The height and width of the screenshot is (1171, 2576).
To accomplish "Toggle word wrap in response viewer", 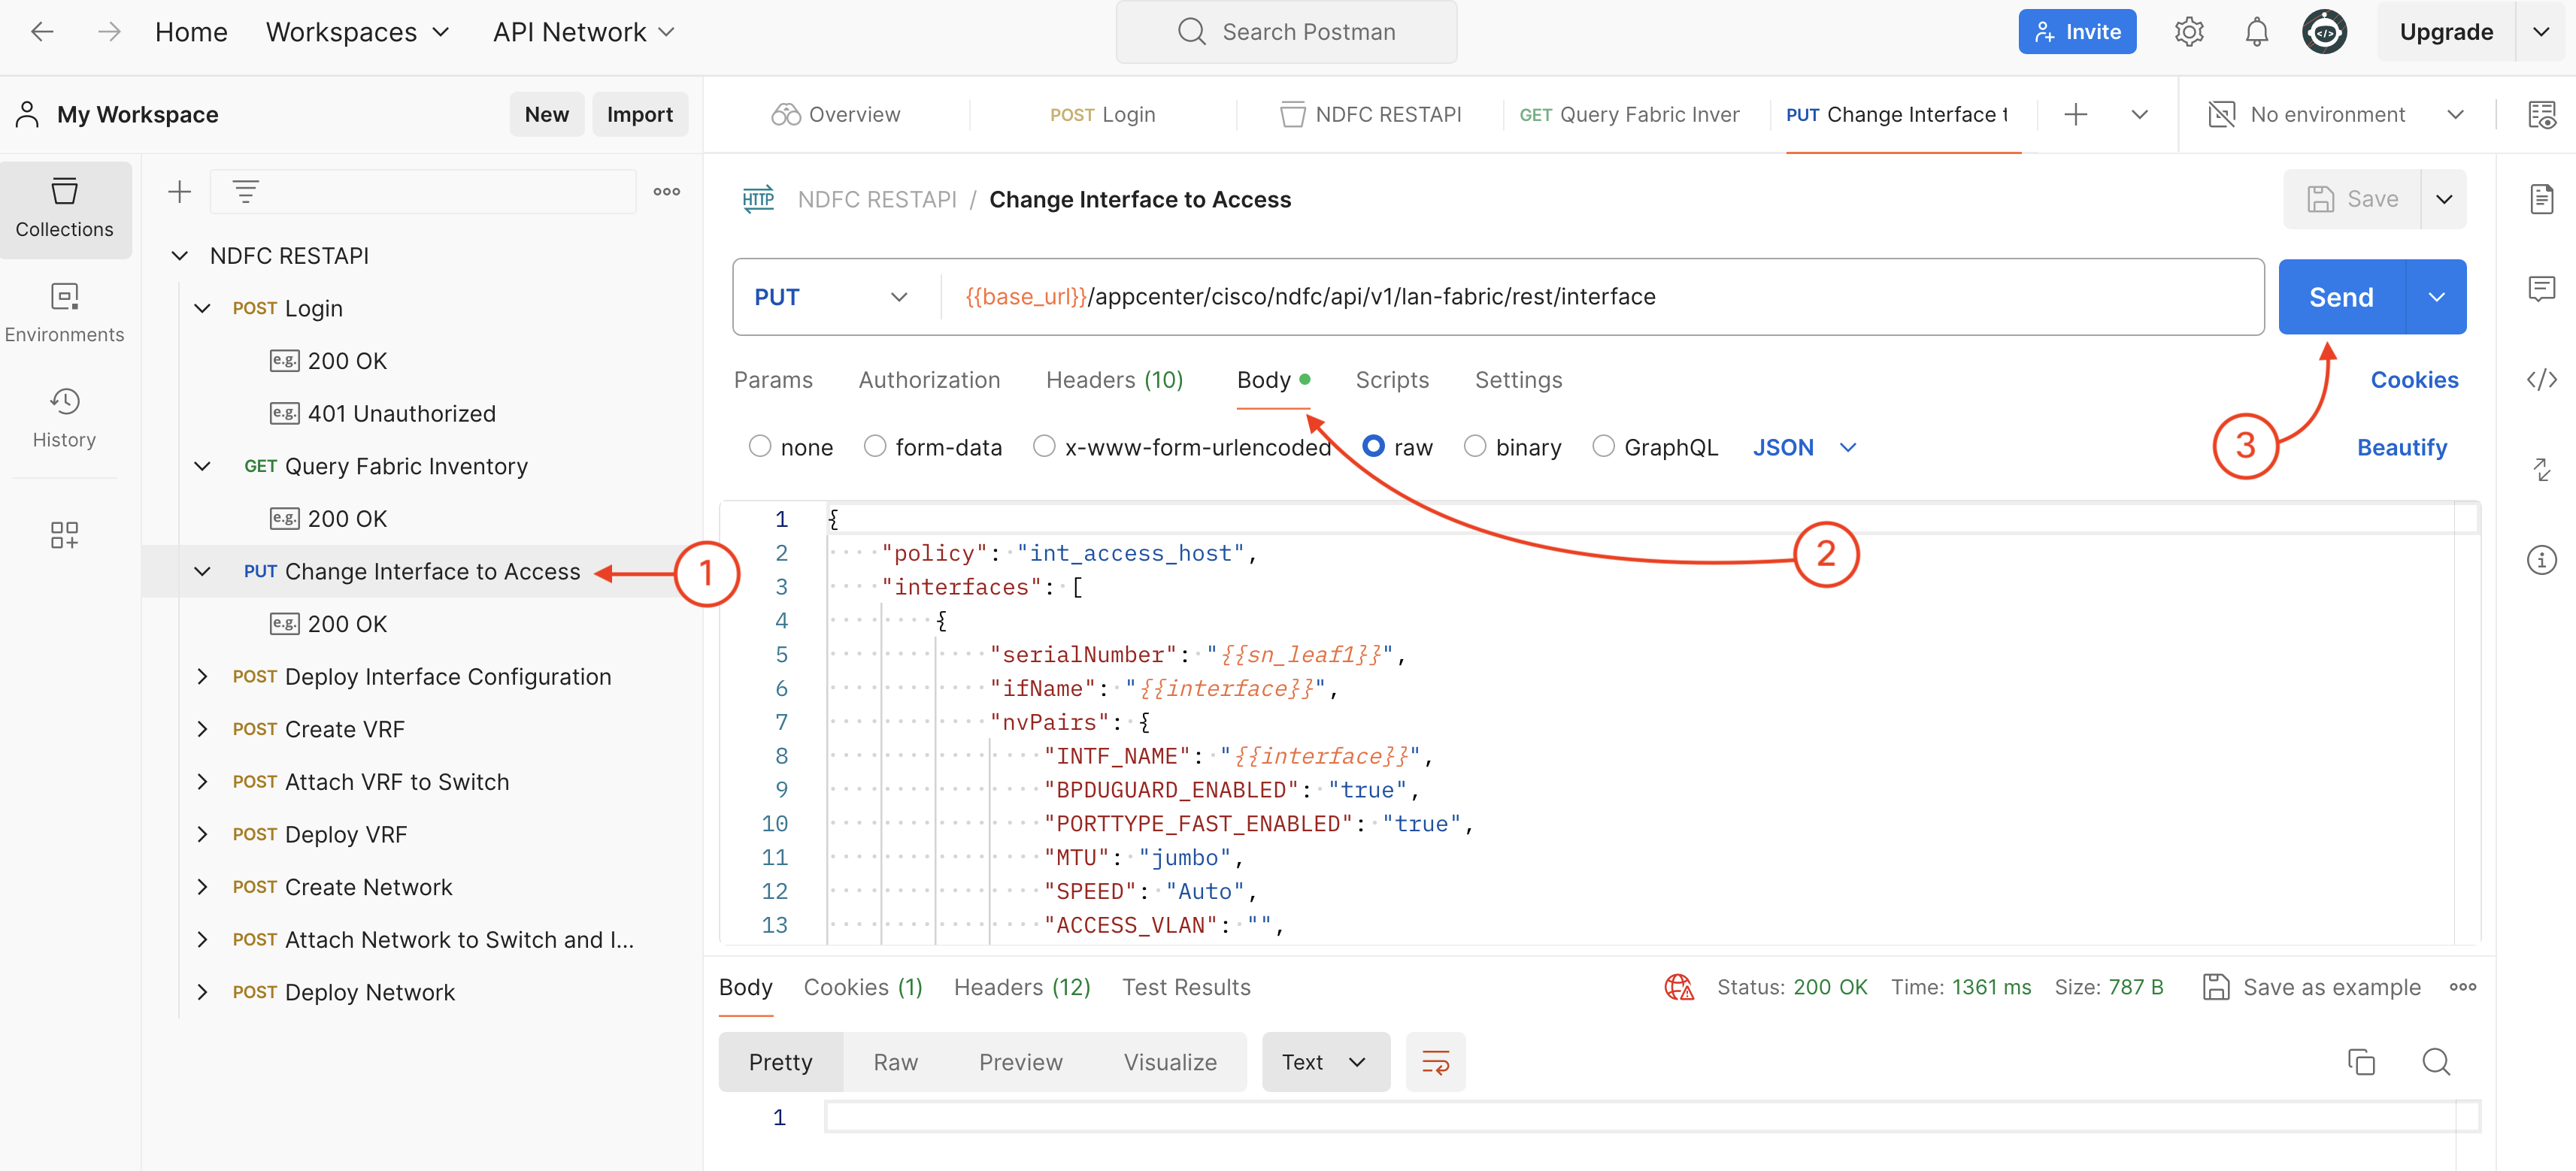I will click(1436, 1062).
